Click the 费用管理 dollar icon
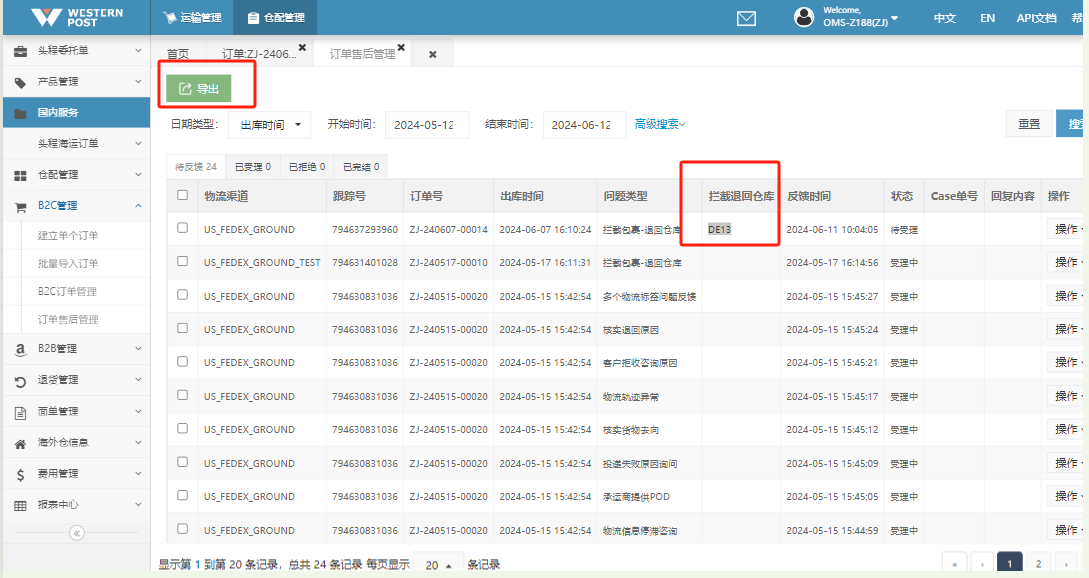The height and width of the screenshot is (578, 1089). point(20,474)
